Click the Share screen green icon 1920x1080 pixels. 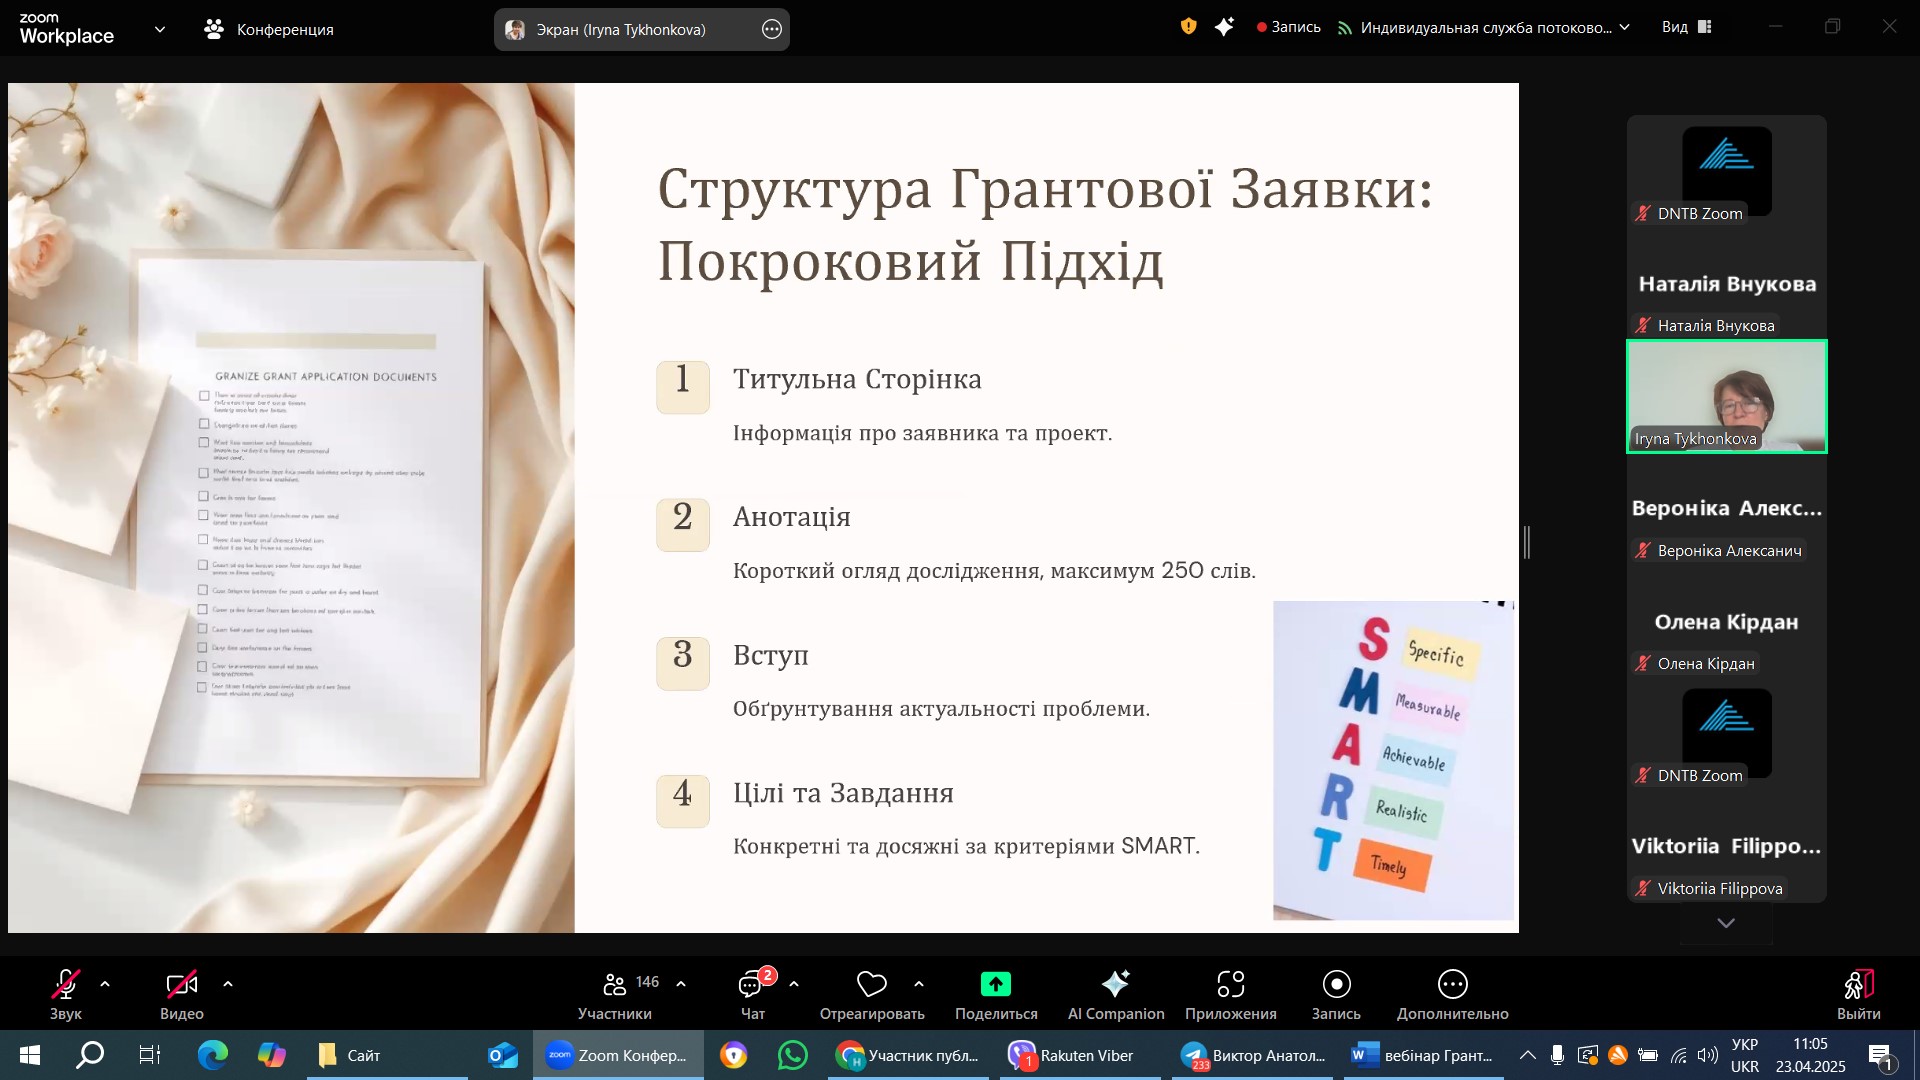[x=995, y=985]
